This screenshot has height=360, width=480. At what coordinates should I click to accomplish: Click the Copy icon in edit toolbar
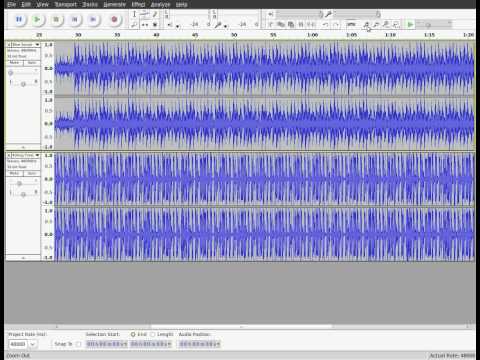281,25
